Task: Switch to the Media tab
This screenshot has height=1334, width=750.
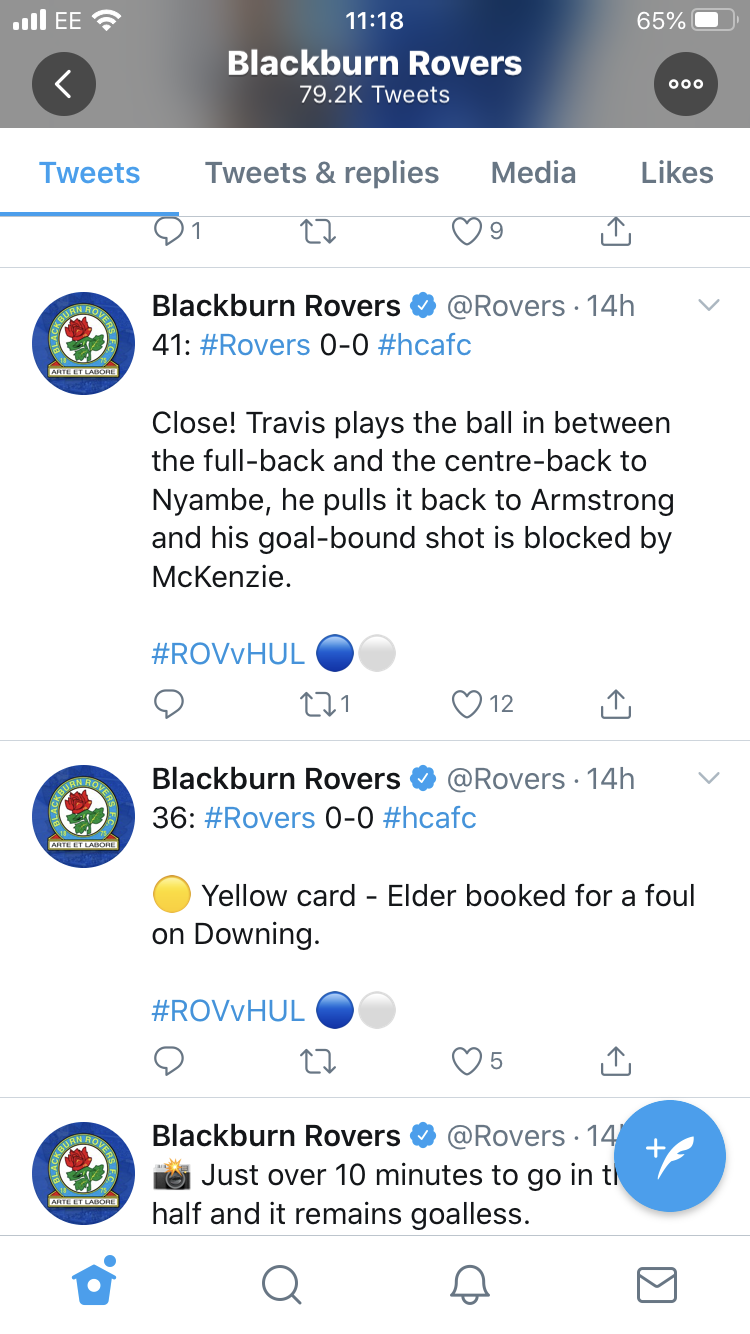Action: click(x=533, y=173)
